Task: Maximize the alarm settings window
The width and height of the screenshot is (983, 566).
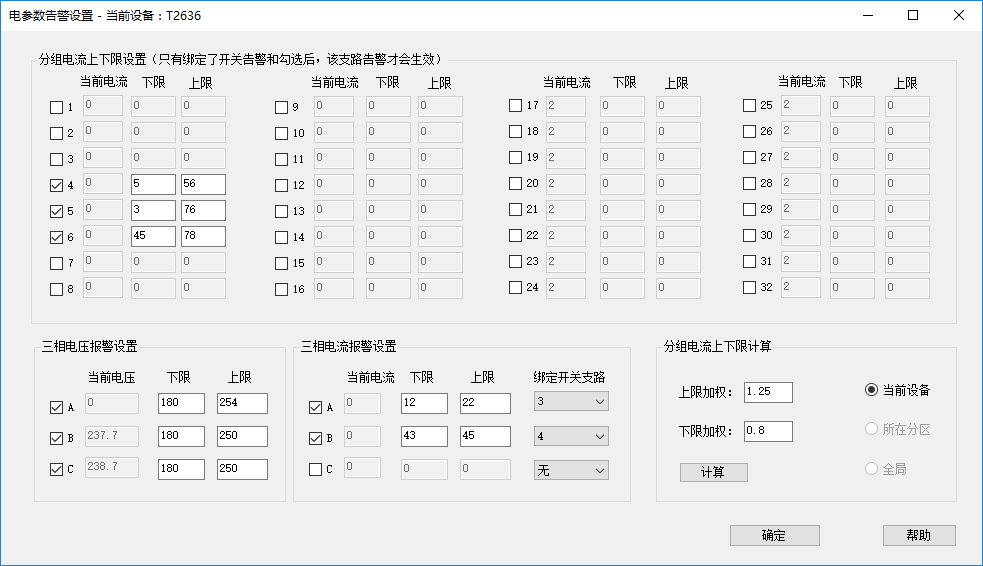Action: tap(912, 15)
